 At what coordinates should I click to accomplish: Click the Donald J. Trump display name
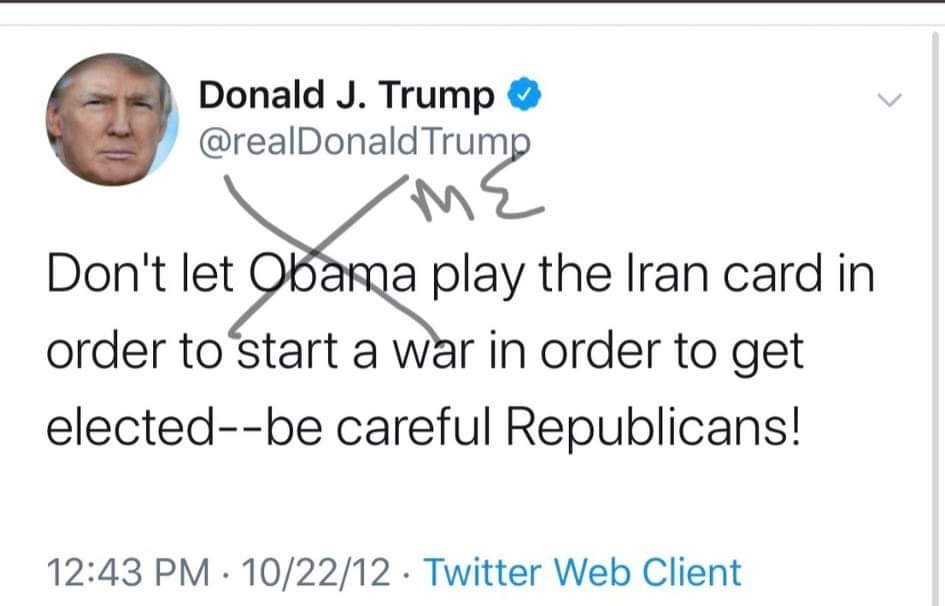coord(346,95)
